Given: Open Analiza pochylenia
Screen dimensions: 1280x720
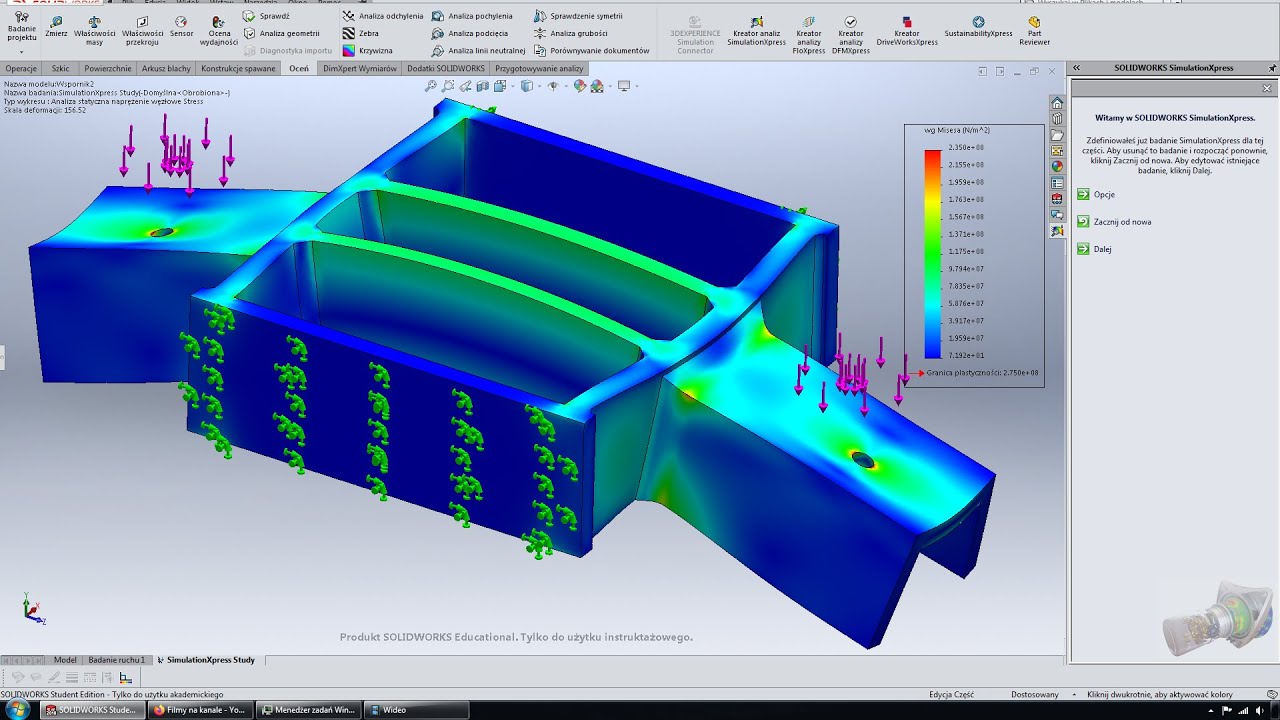Looking at the screenshot, I should pos(472,16).
